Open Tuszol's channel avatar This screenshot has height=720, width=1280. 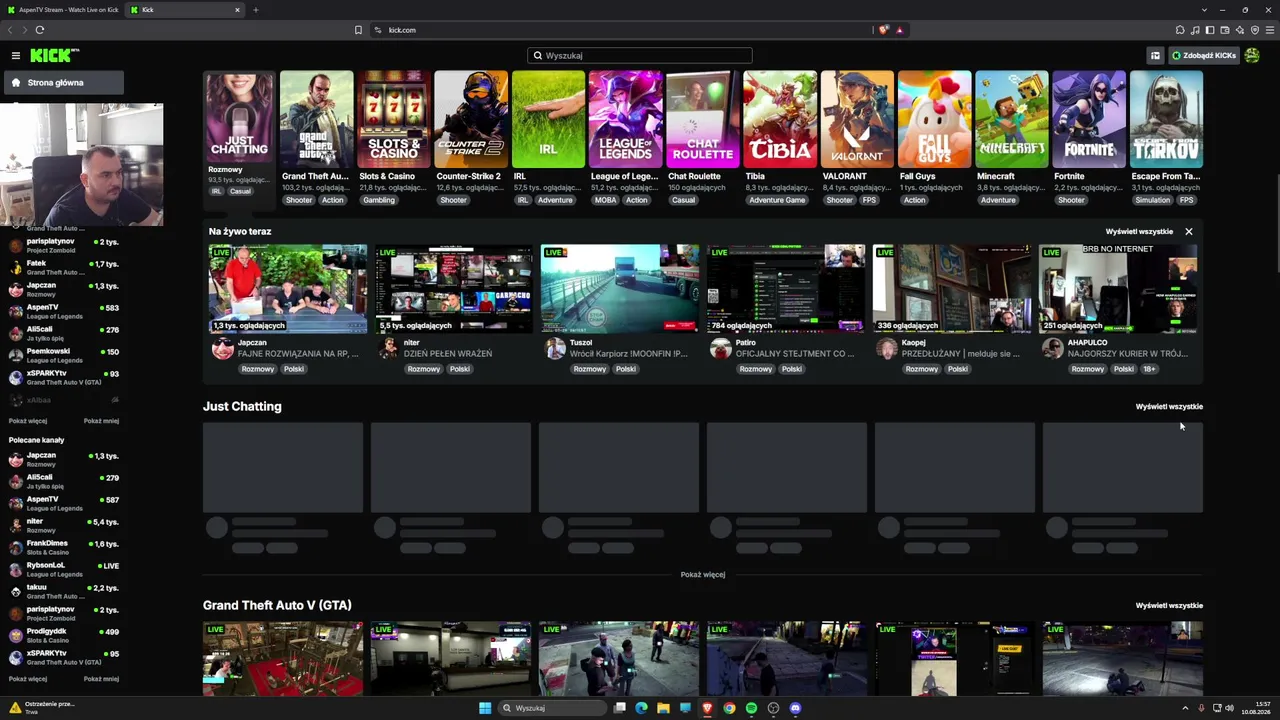pos(554,348)
